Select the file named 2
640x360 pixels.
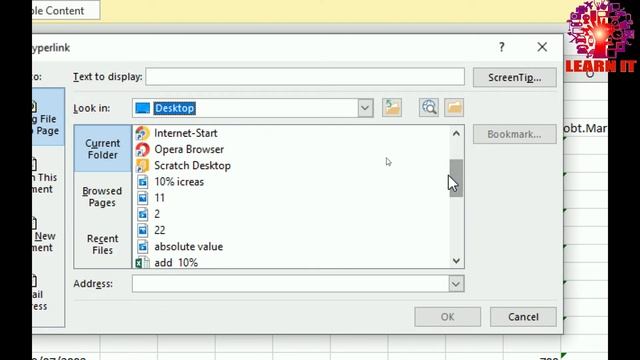(157, 214)
